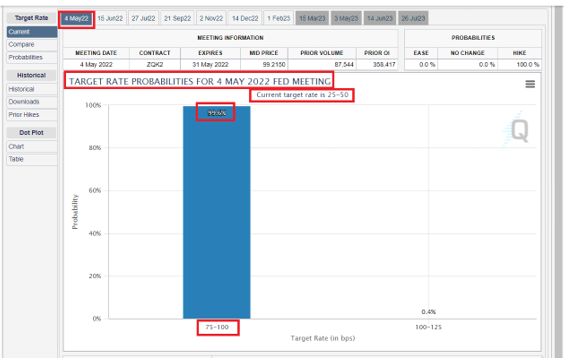Open the Historical sidebar link
Screen dimensions: 564x362
pos(32,89)
